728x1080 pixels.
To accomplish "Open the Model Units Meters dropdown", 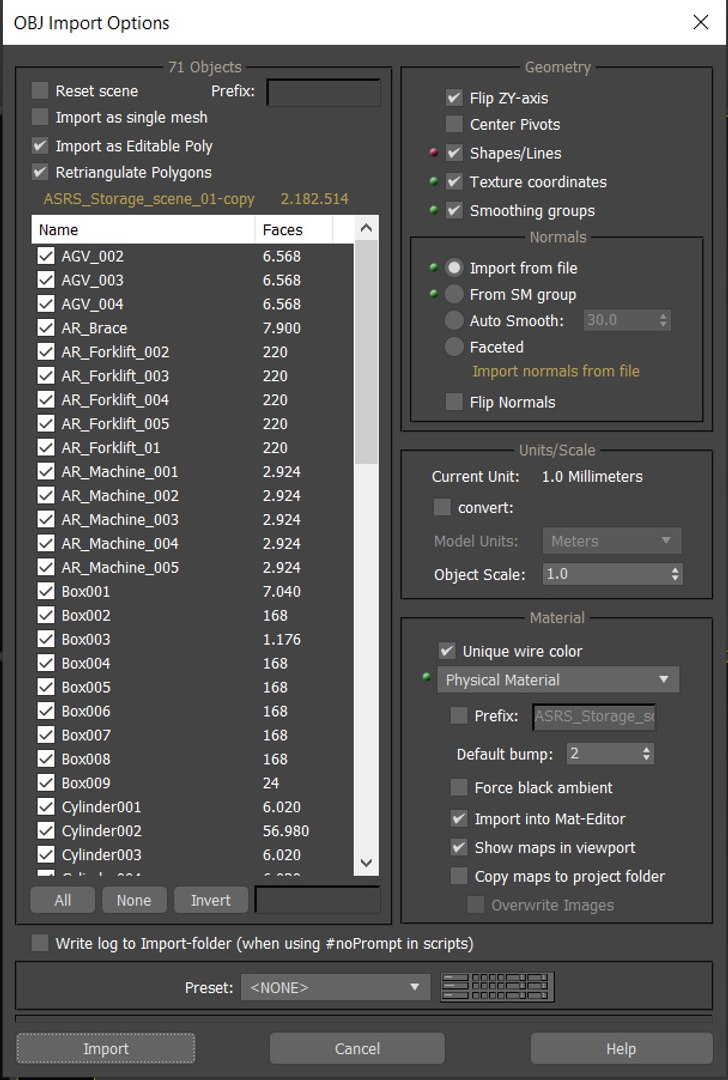I will coord(612,541).
